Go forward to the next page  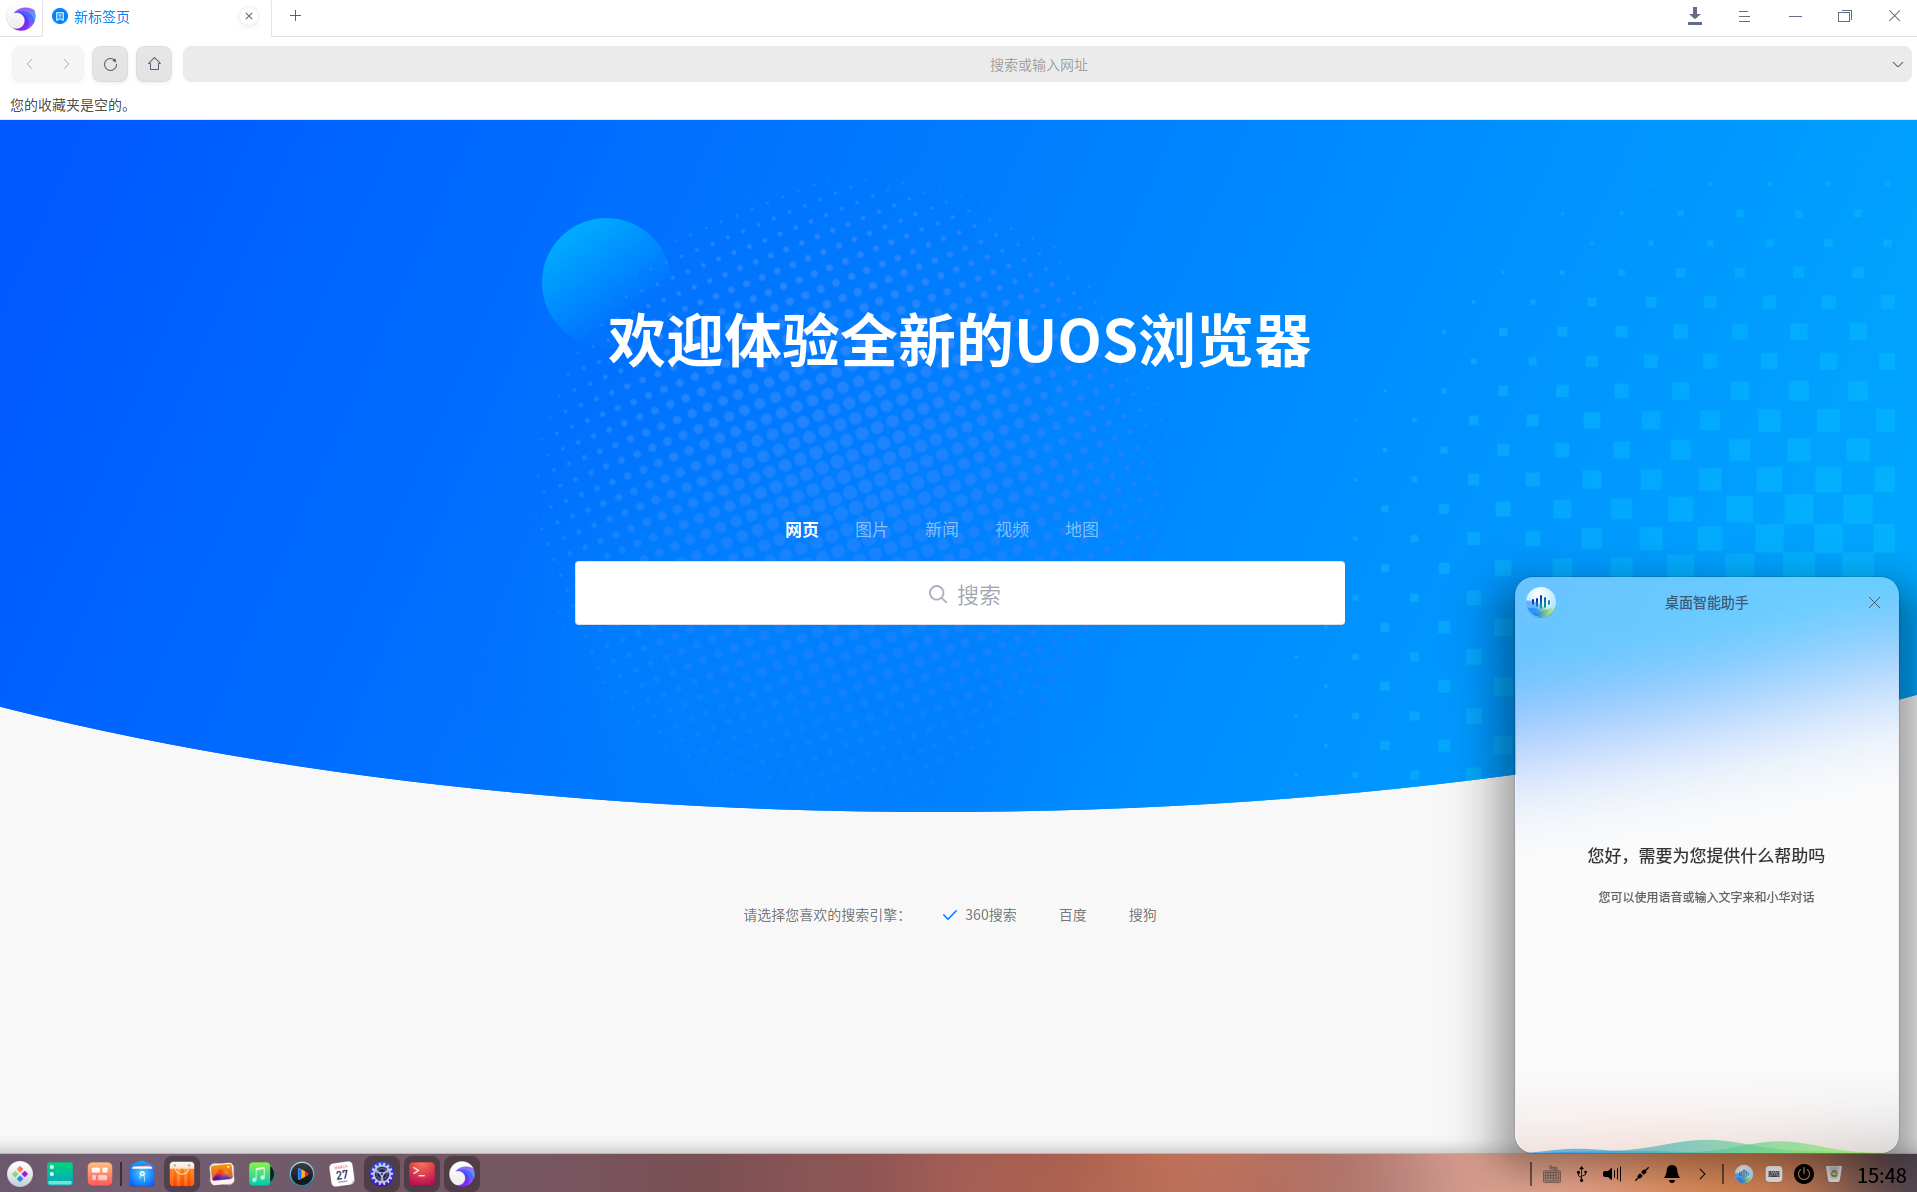[66, 64]
